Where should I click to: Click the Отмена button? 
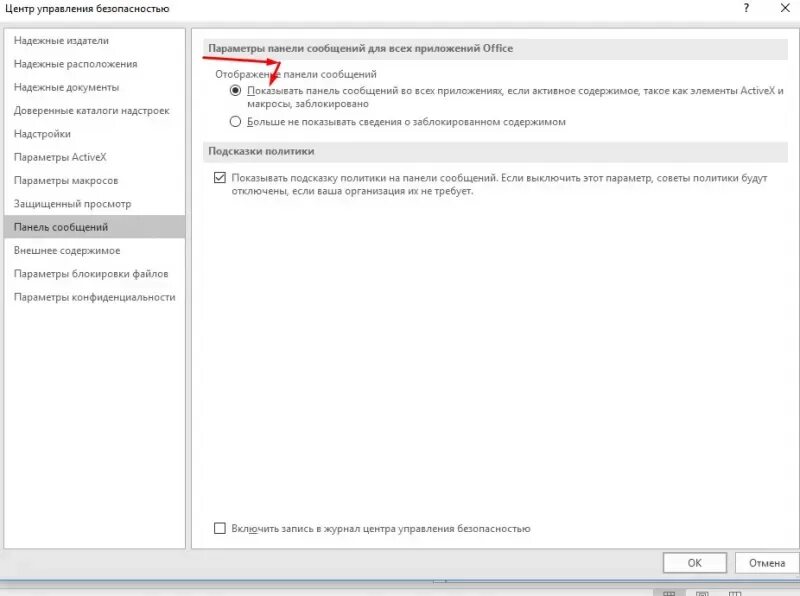pos(767,563)
